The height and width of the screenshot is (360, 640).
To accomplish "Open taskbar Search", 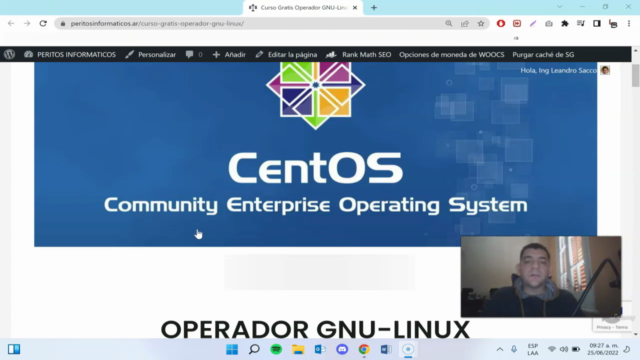I will [x=254, y=349].
